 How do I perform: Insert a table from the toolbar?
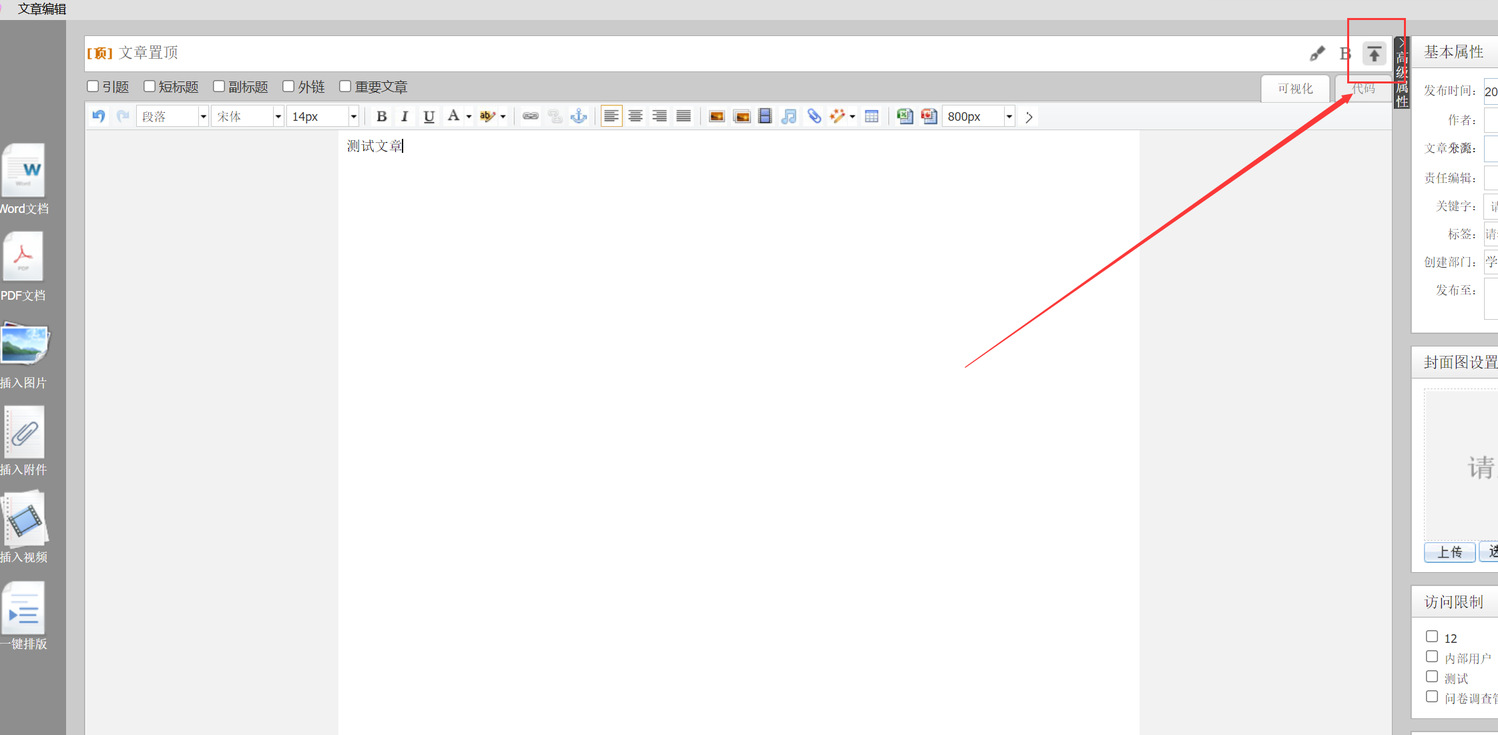pyautogui.click(x=871, y=117)
